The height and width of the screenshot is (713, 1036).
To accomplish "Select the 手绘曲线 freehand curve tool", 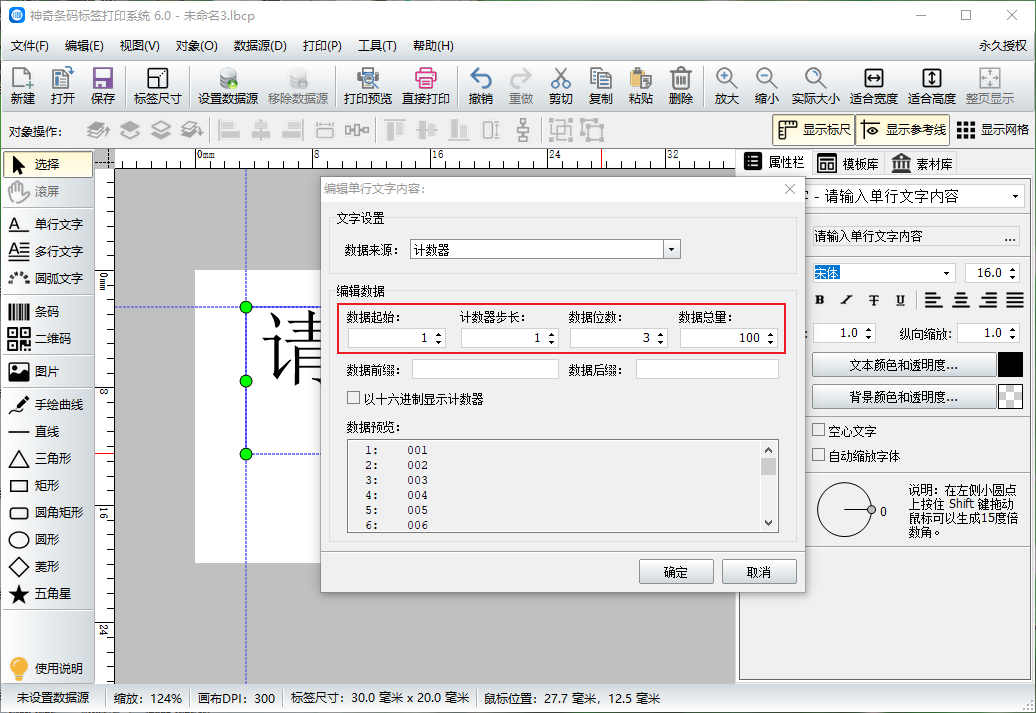I will coord(48,404).
